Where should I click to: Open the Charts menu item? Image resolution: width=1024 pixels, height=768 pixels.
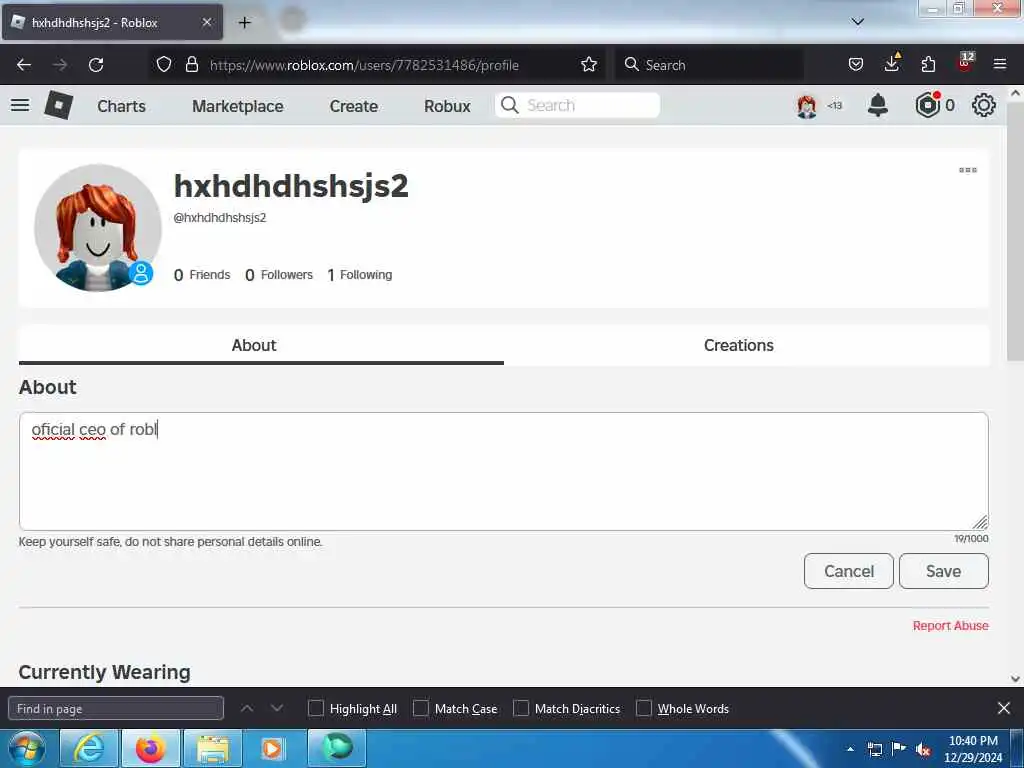point(121,106)
